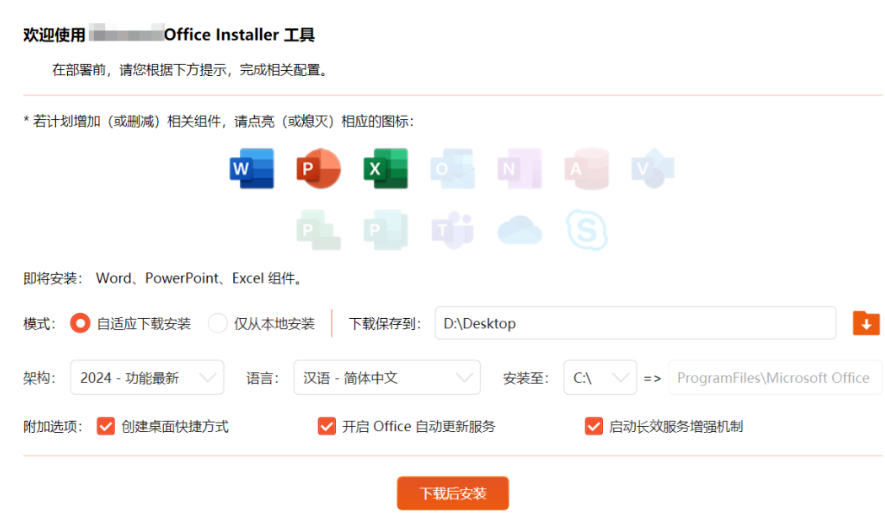Select 仅从本地安装 mode radio button
This screenshot has height=519, width=885.
(217, 323)
